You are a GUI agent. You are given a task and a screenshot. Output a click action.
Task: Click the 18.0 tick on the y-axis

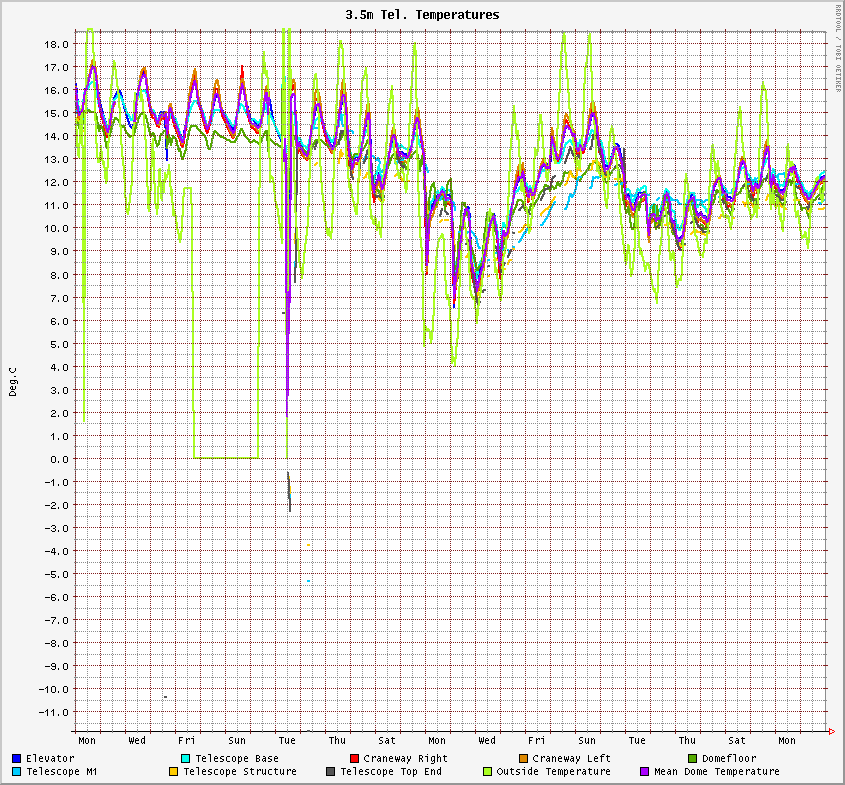click(57, 45)
